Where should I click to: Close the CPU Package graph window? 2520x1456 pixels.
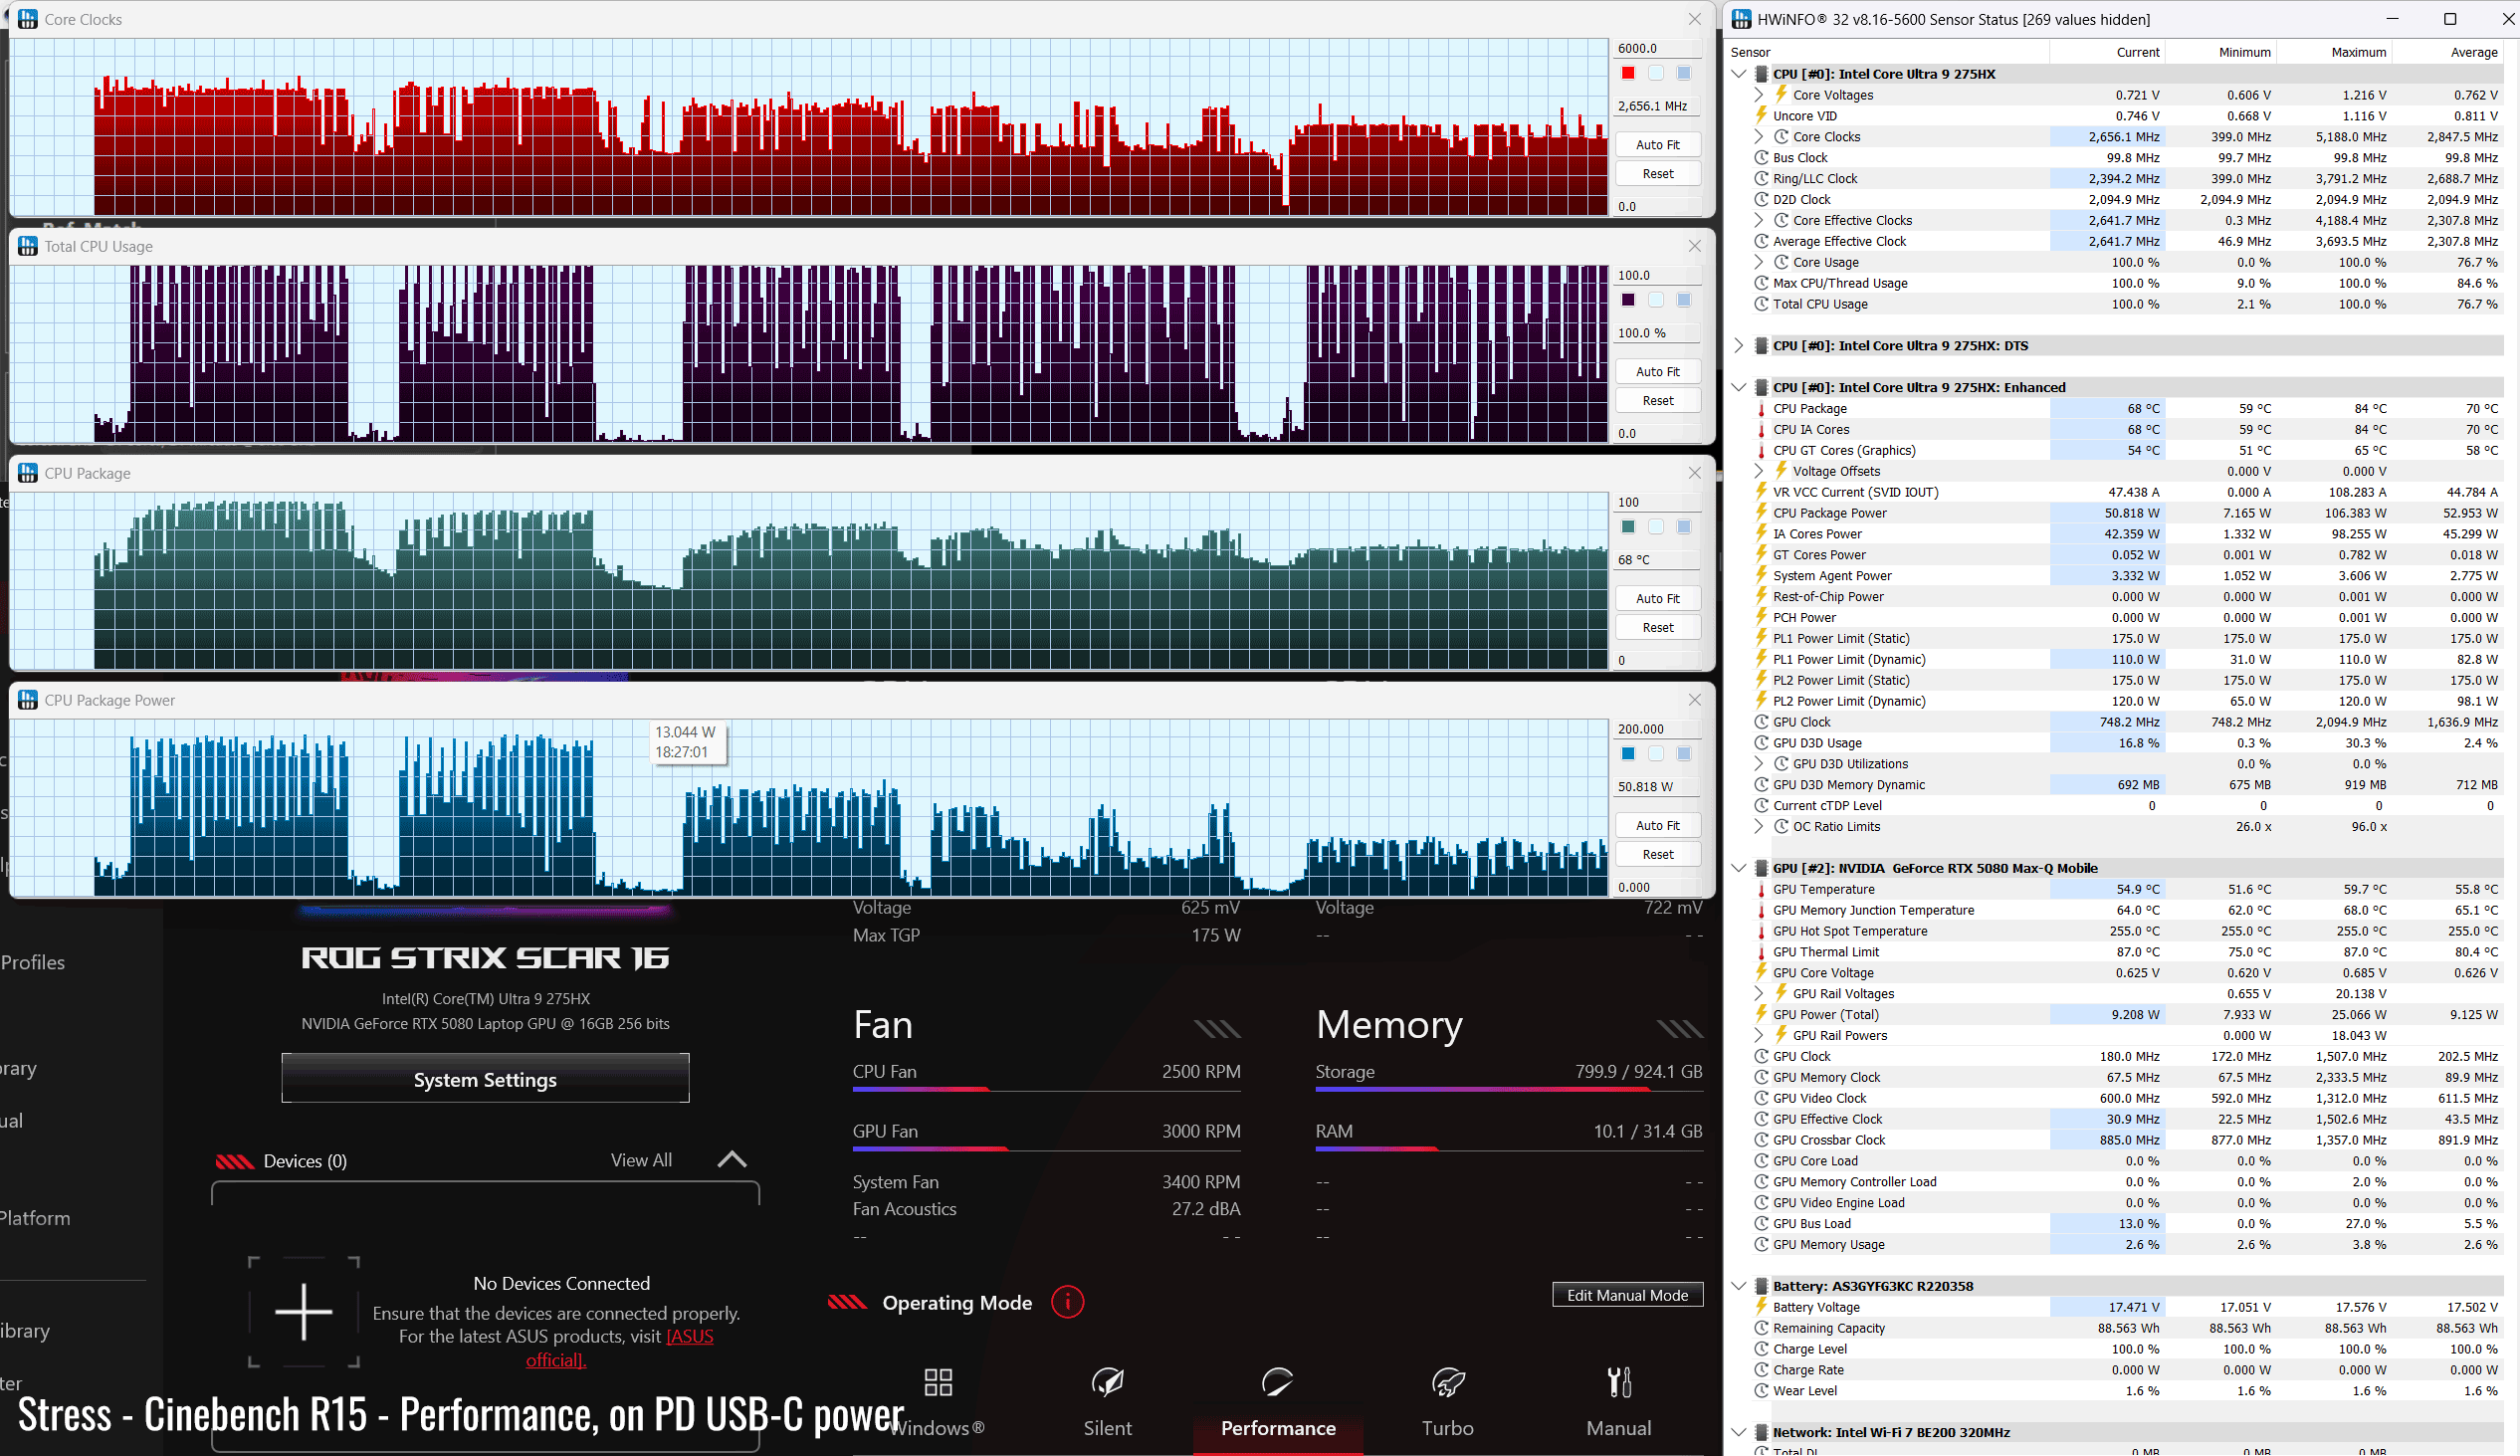pos(1694,473)
